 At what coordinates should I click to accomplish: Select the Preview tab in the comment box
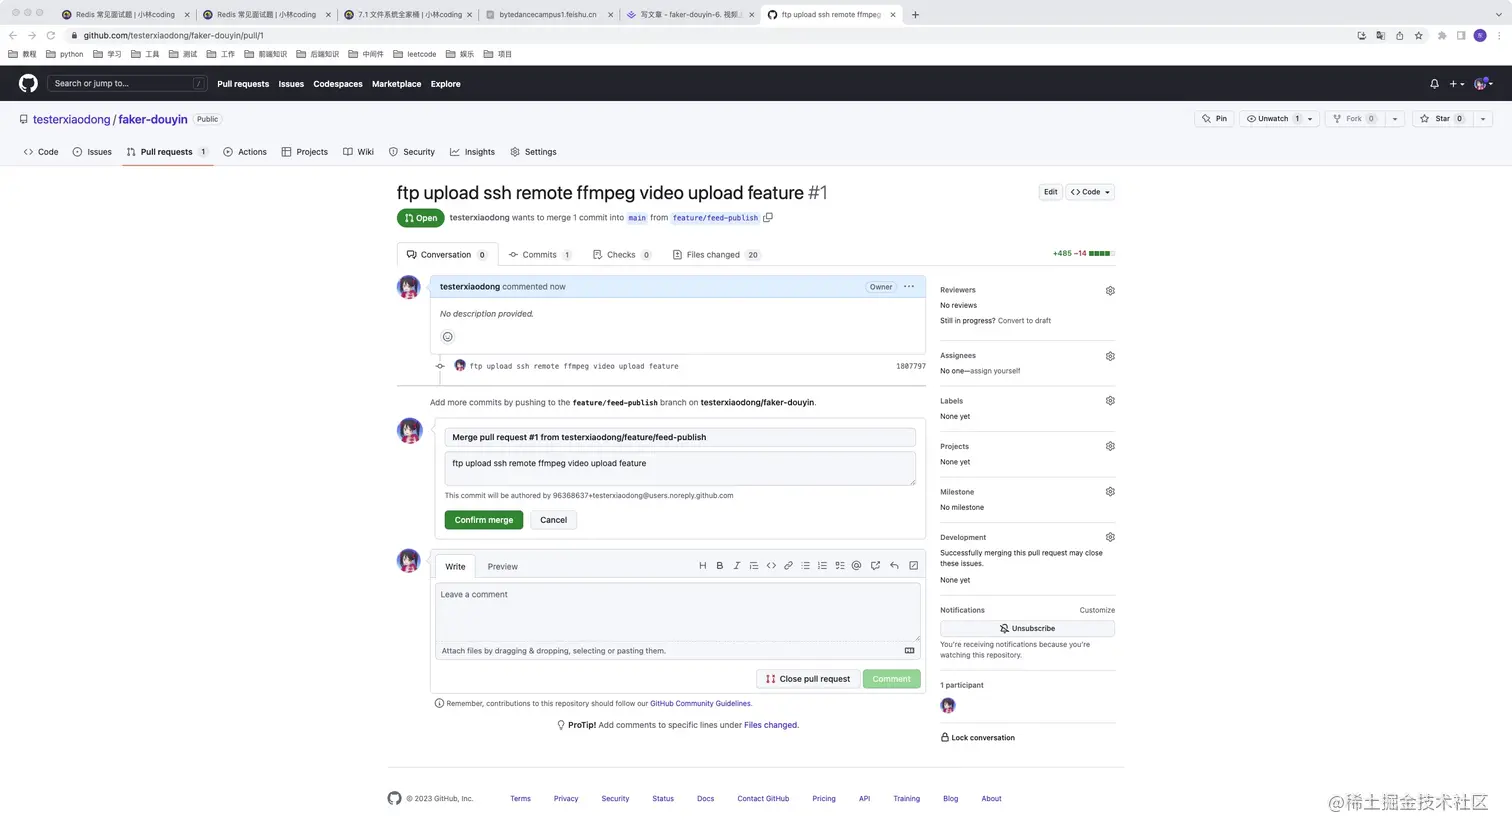point(503,567)
